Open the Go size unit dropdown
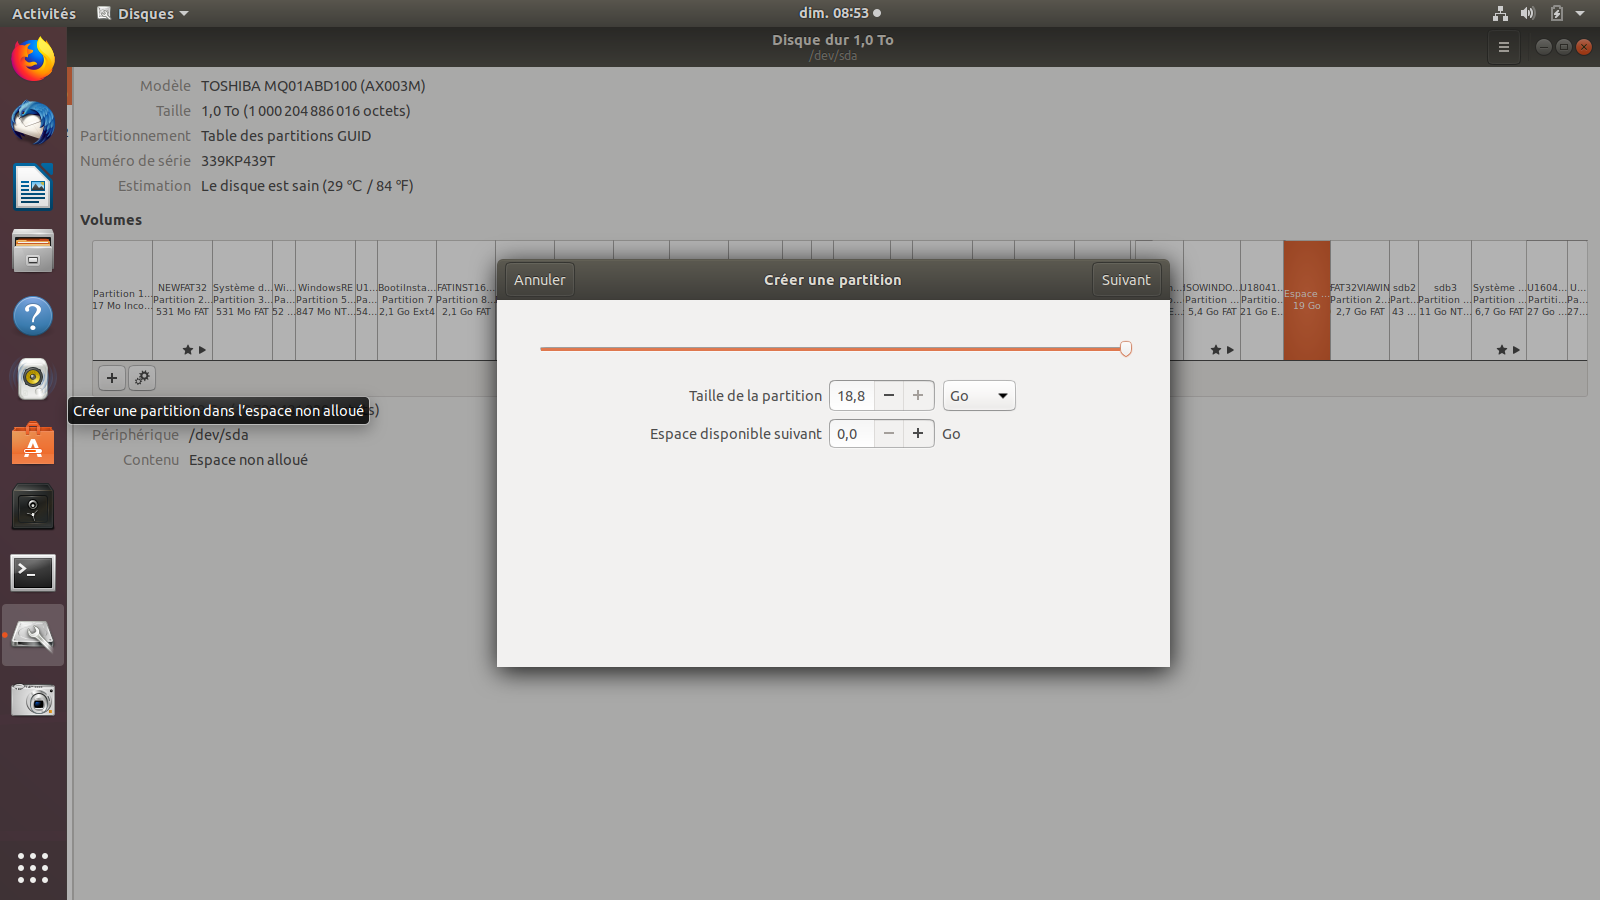The height and width of the screenshot is (900, 1600). pyautogui.click(x=979, y=396)
